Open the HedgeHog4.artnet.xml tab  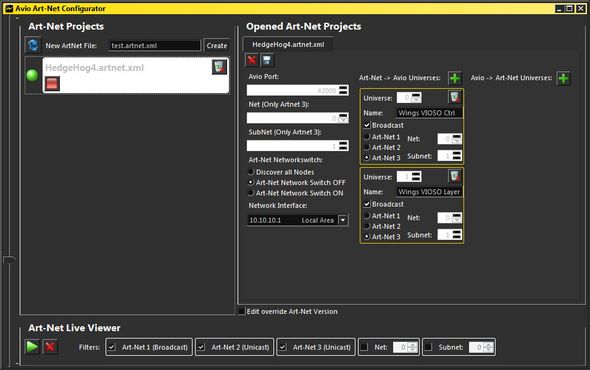point(288,44)
